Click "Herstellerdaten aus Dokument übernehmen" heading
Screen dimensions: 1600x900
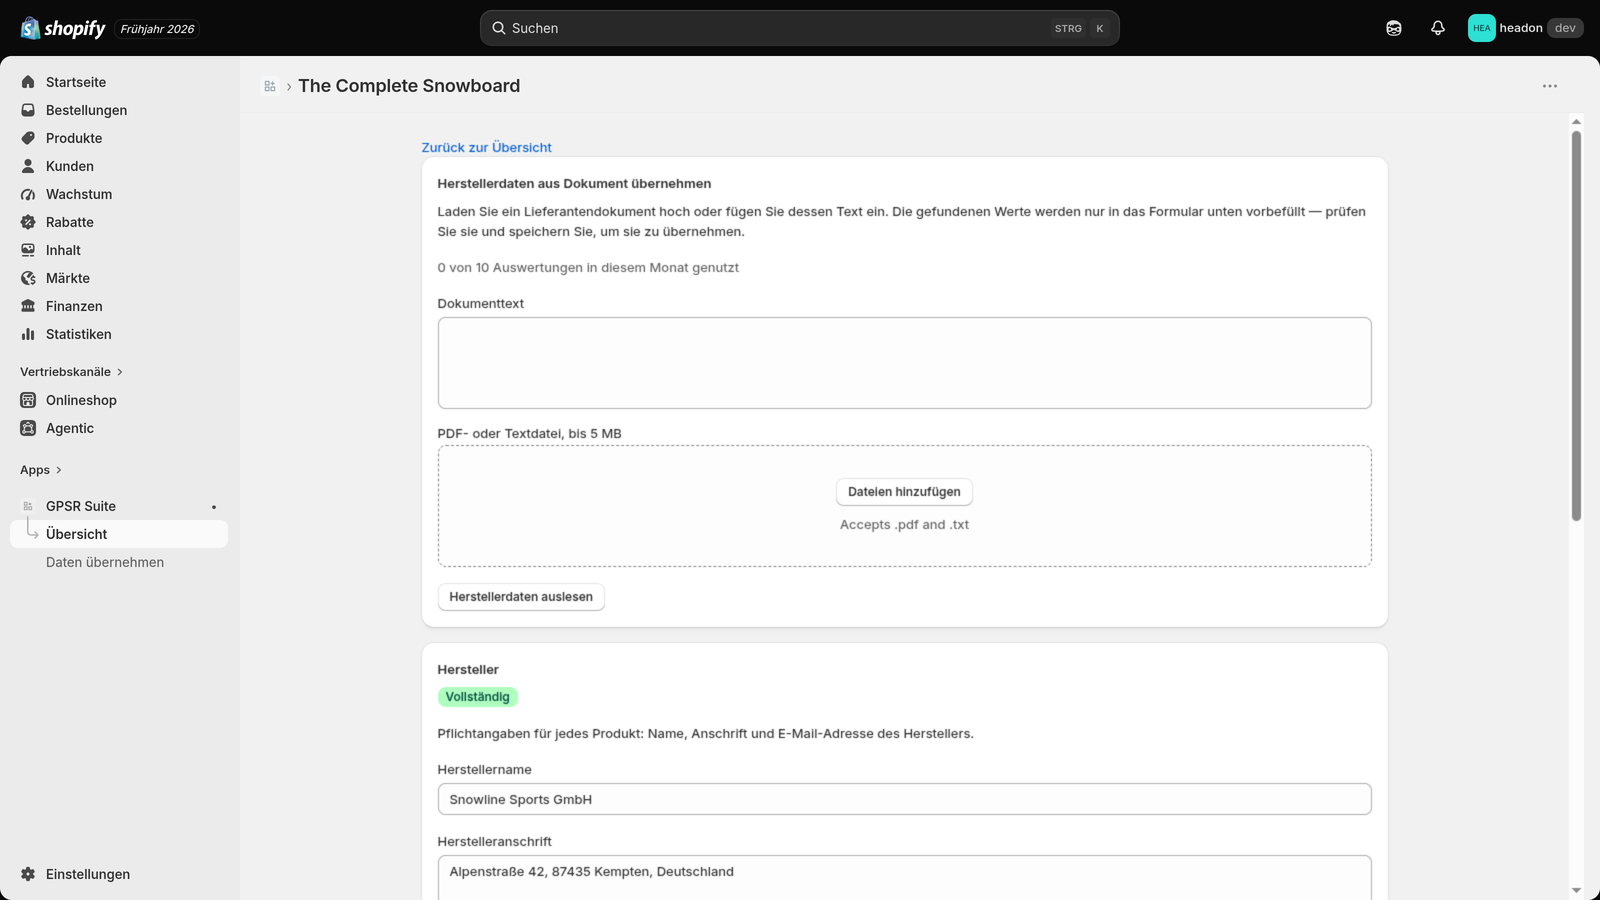pyautogui.click(x=574, y=184)
